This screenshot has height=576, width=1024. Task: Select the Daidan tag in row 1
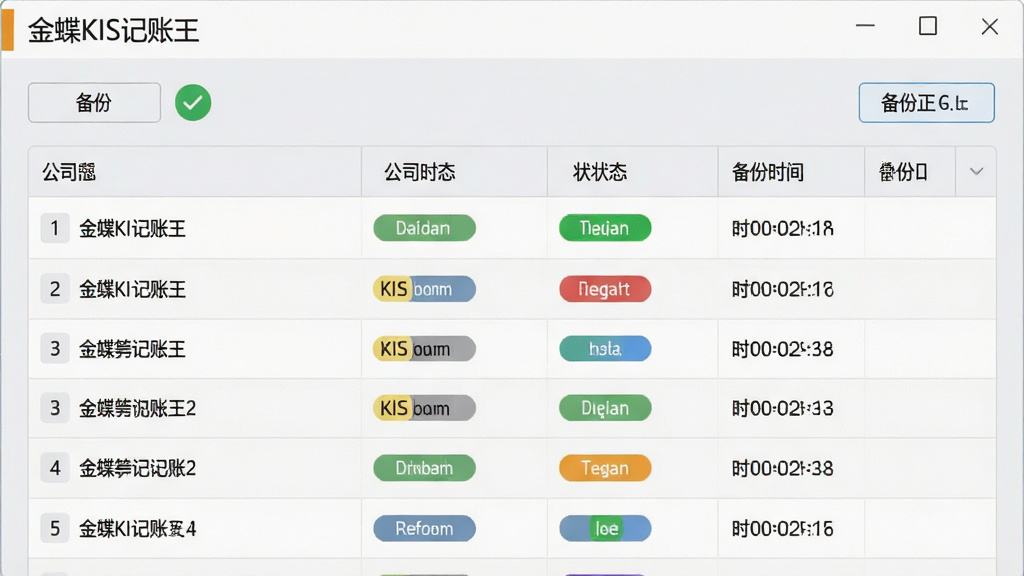click(x=424, y=228)
